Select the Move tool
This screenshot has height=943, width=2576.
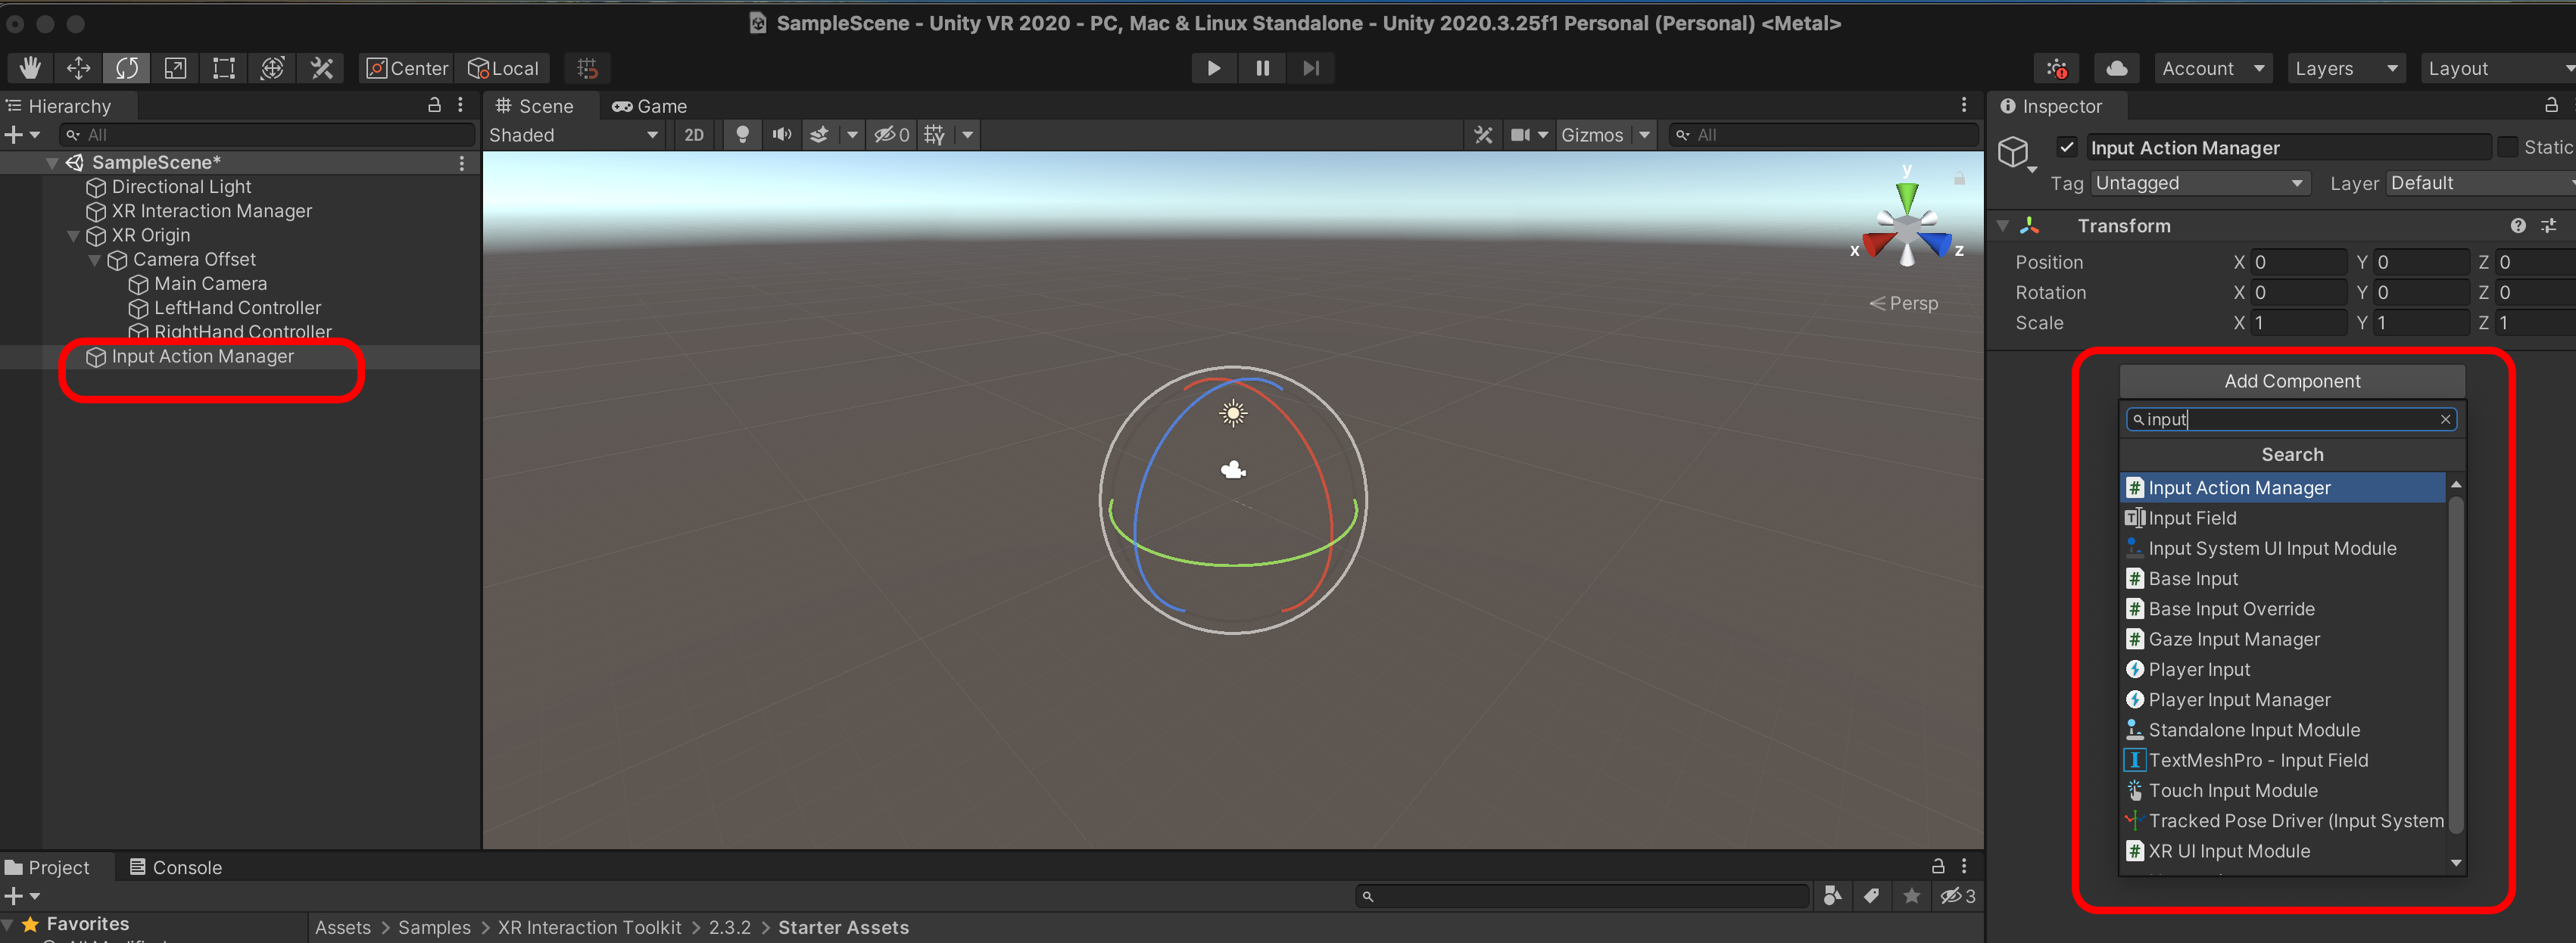click(x=78, y=68)
